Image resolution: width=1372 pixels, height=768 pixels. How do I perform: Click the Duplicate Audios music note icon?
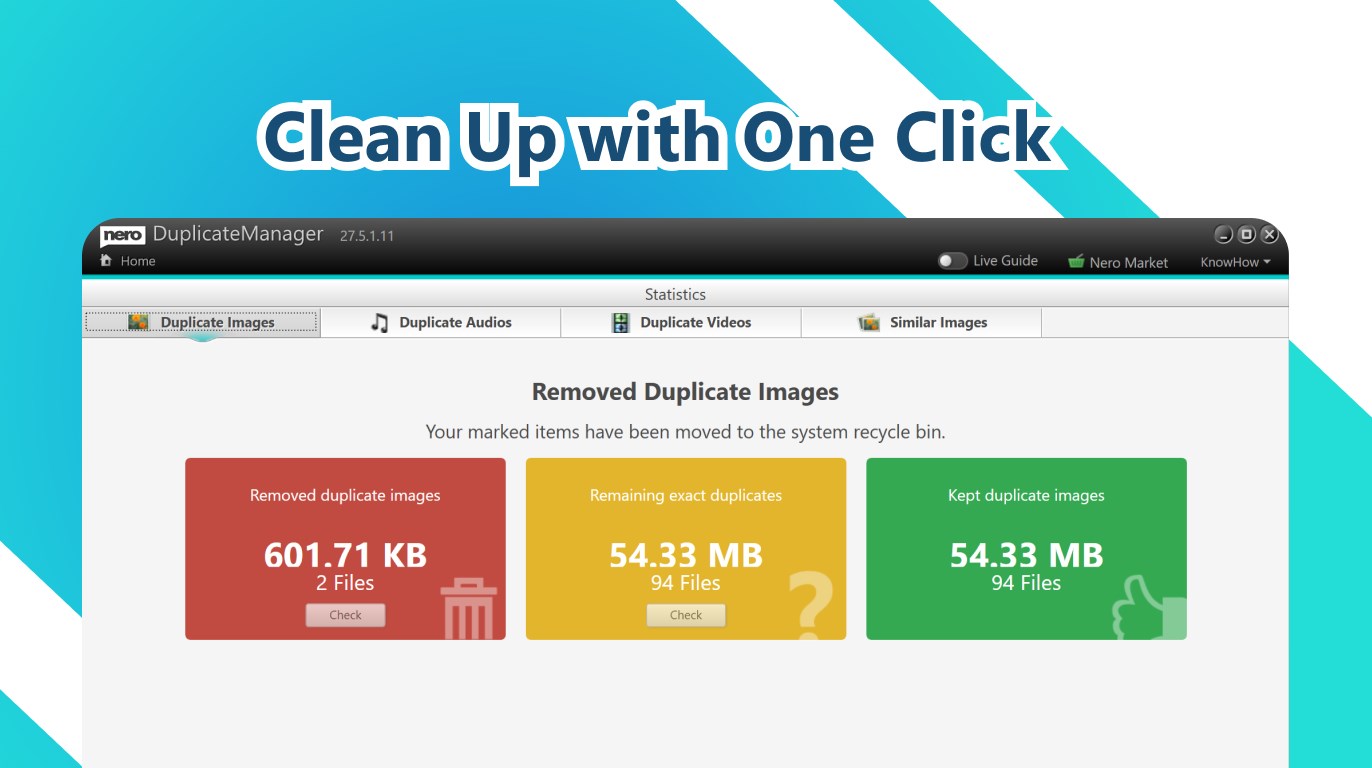[379, 322]
